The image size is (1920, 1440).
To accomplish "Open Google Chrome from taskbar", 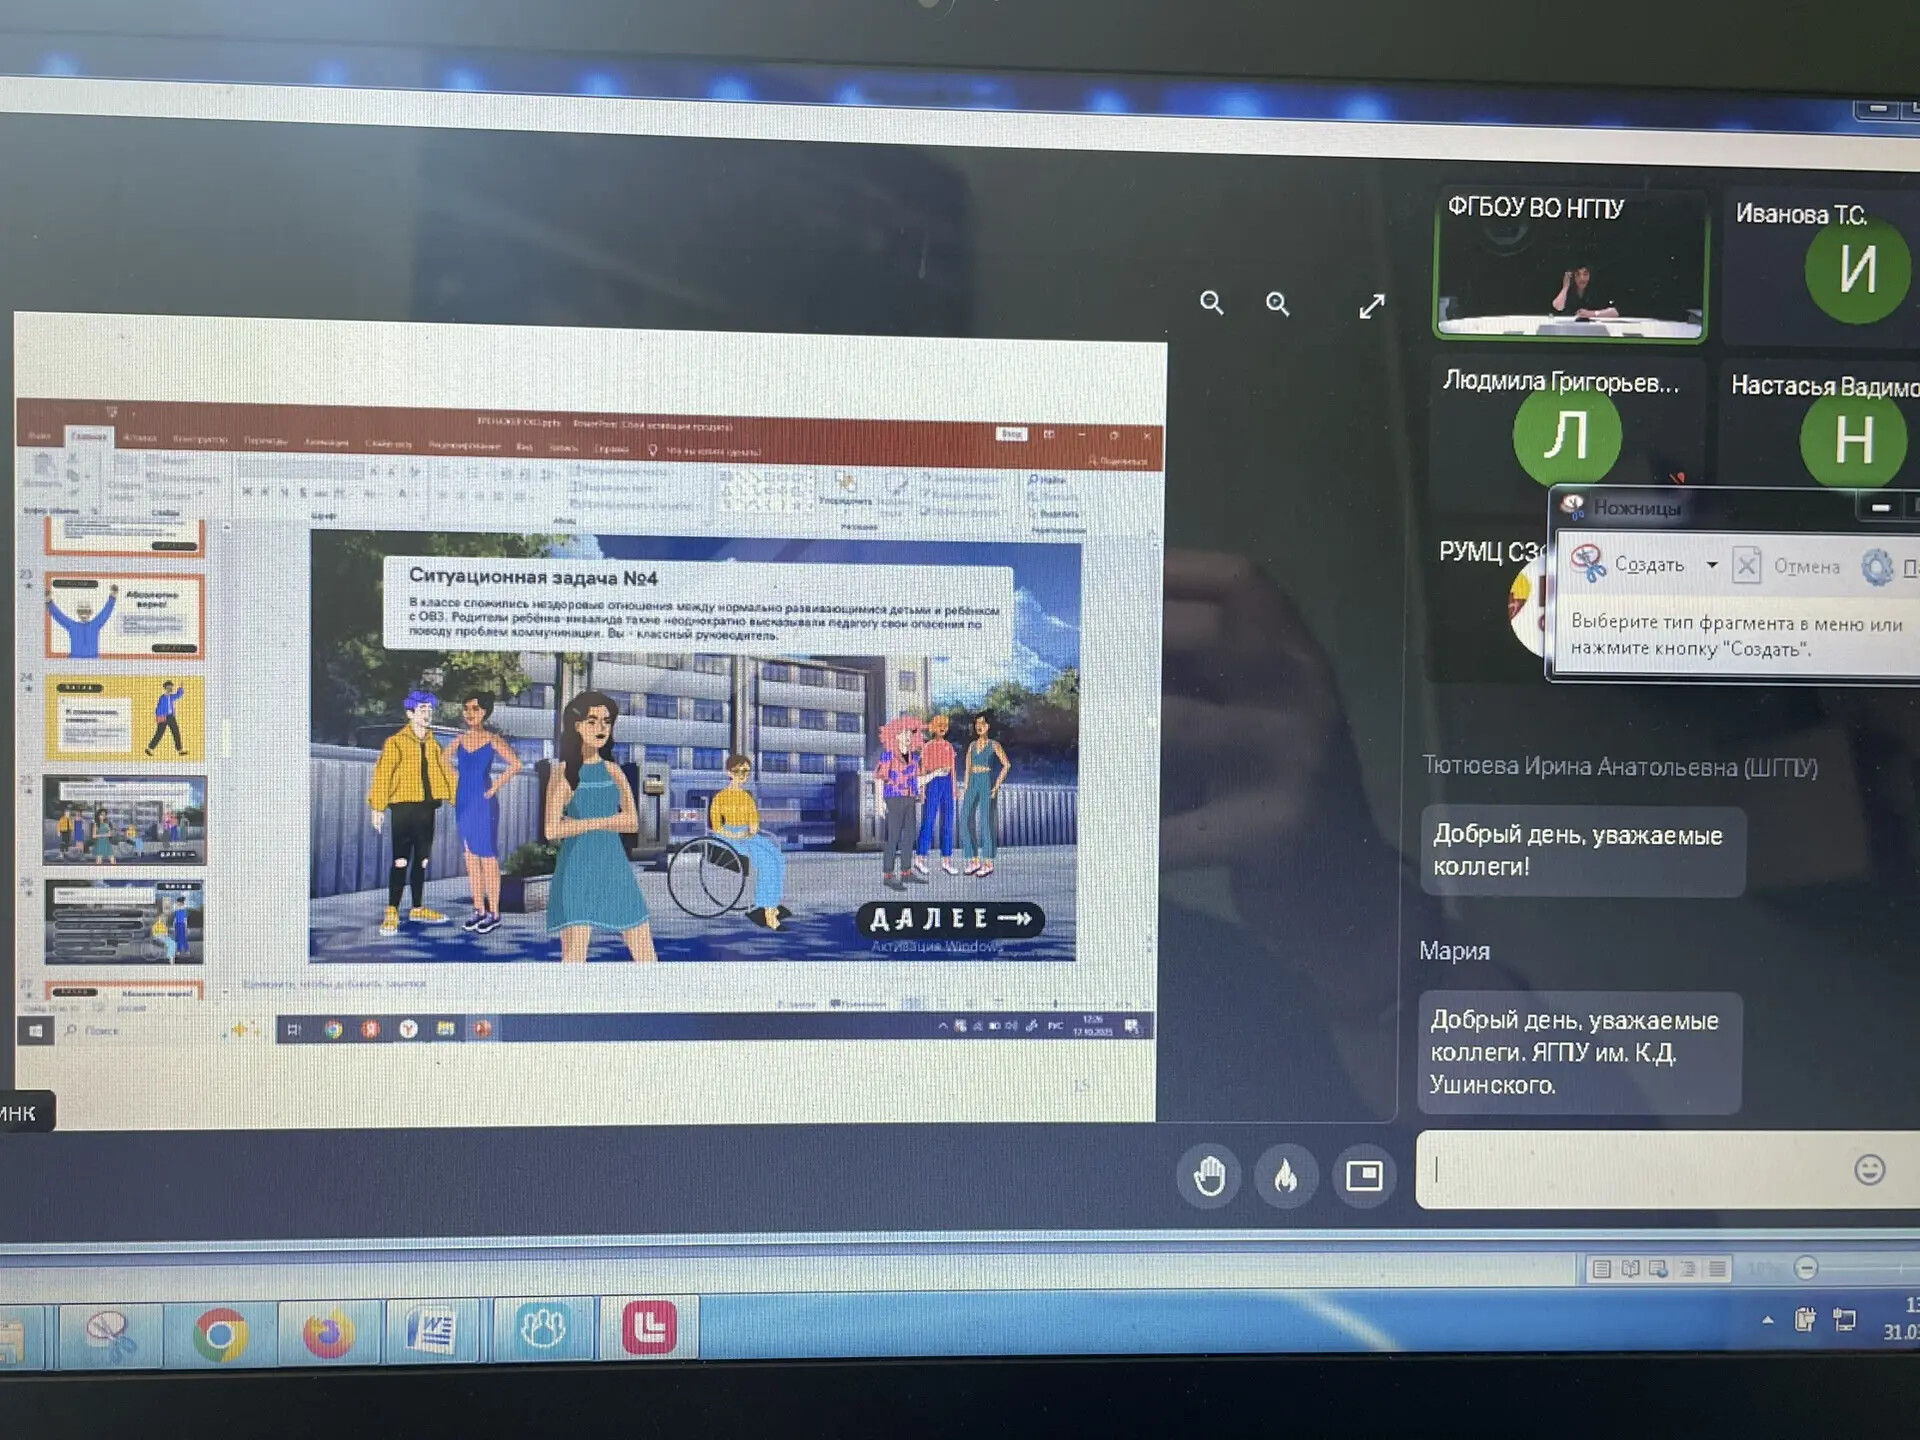I will pyautogui.click(x=220, y=1335).
